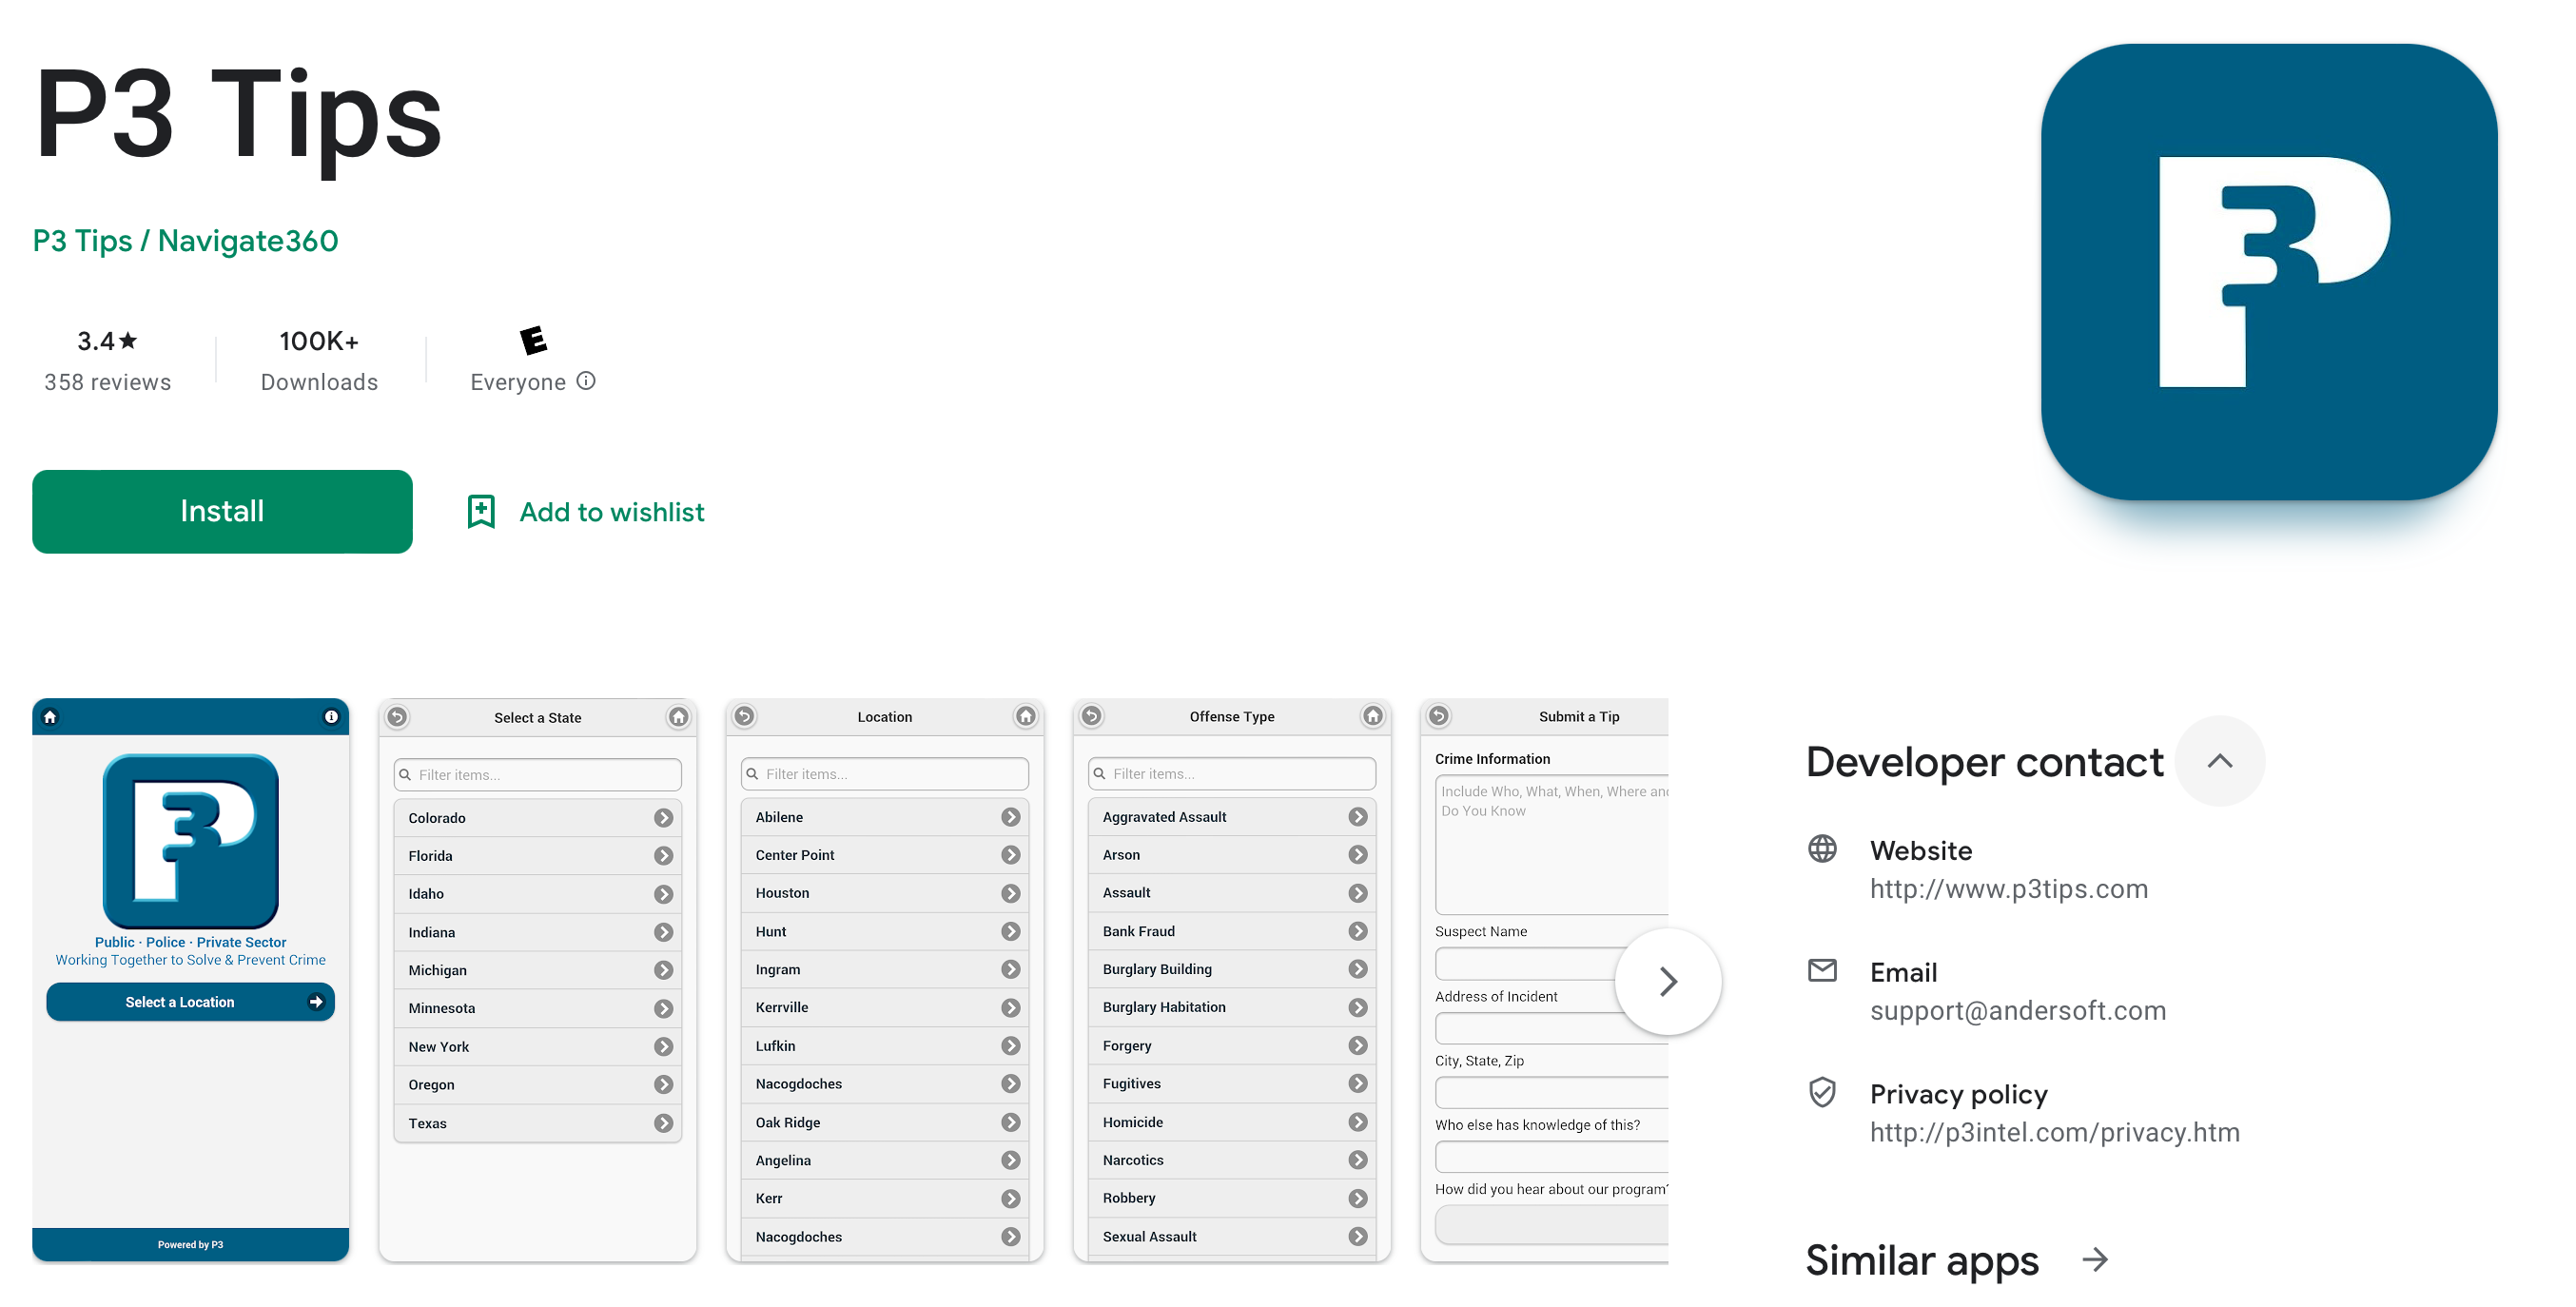Click back icon in Submit a Tip screenshot
This screenshot has width=2576, height=1307.
(1438, 716)
